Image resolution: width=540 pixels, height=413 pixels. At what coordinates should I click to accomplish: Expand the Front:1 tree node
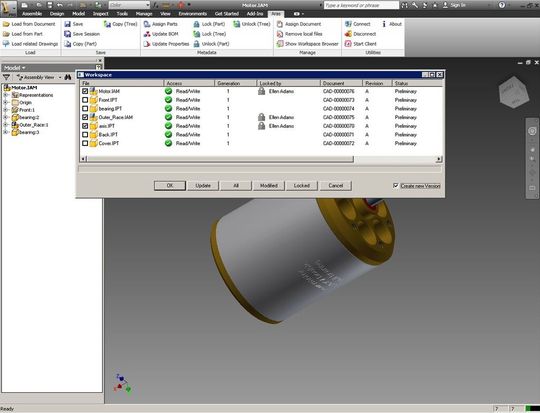click(x=6, y=110)
